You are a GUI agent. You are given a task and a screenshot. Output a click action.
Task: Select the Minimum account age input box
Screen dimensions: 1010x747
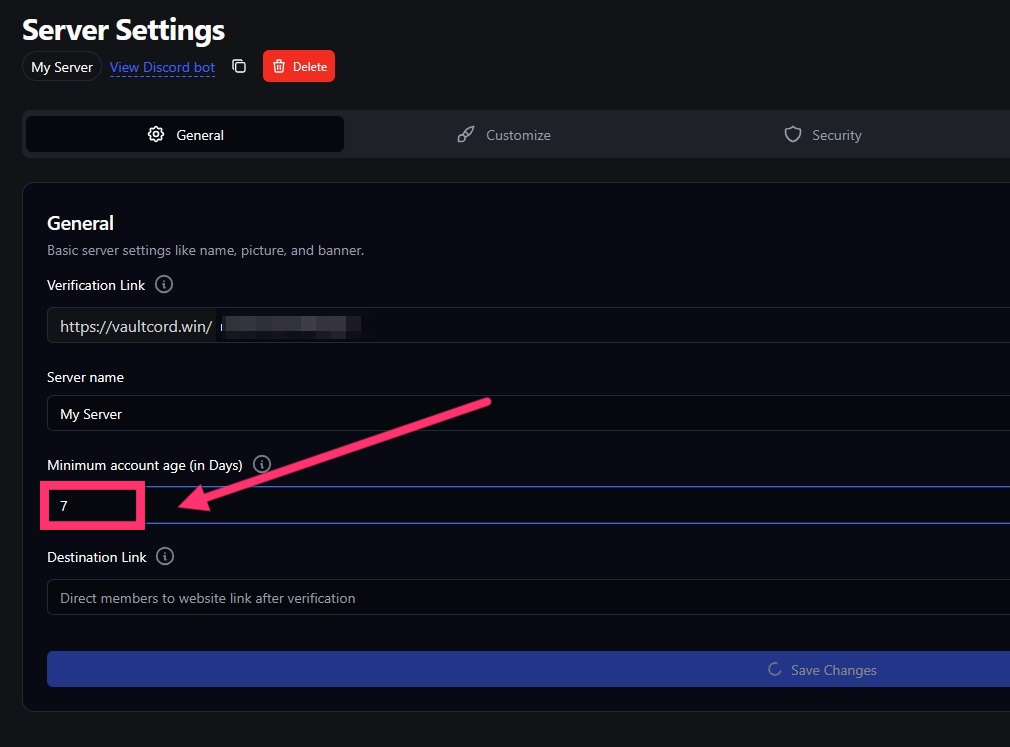[528, 506]
